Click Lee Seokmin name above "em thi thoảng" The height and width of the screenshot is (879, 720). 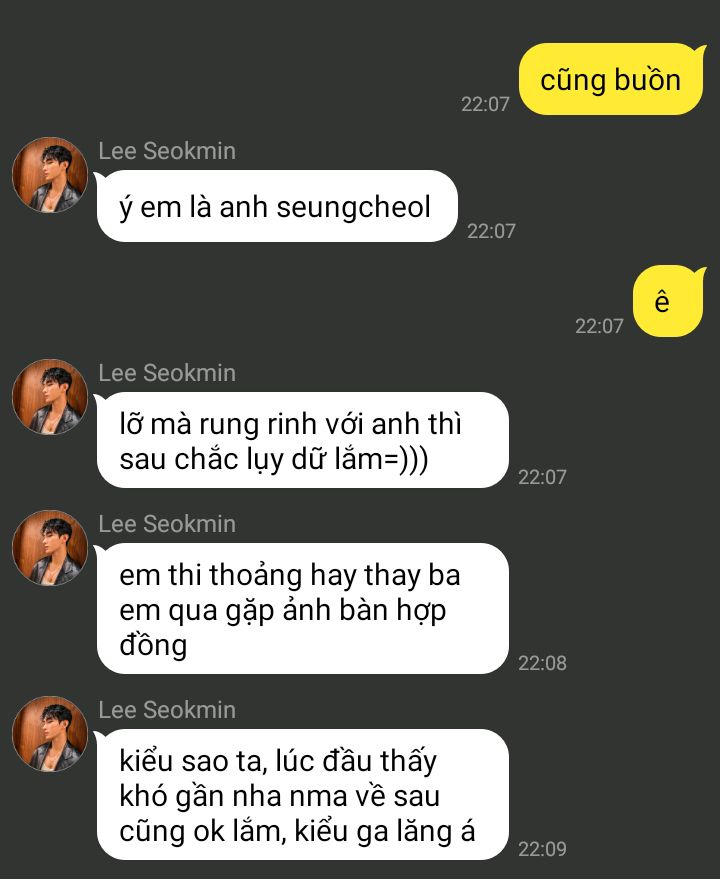[x=167, y=524]
